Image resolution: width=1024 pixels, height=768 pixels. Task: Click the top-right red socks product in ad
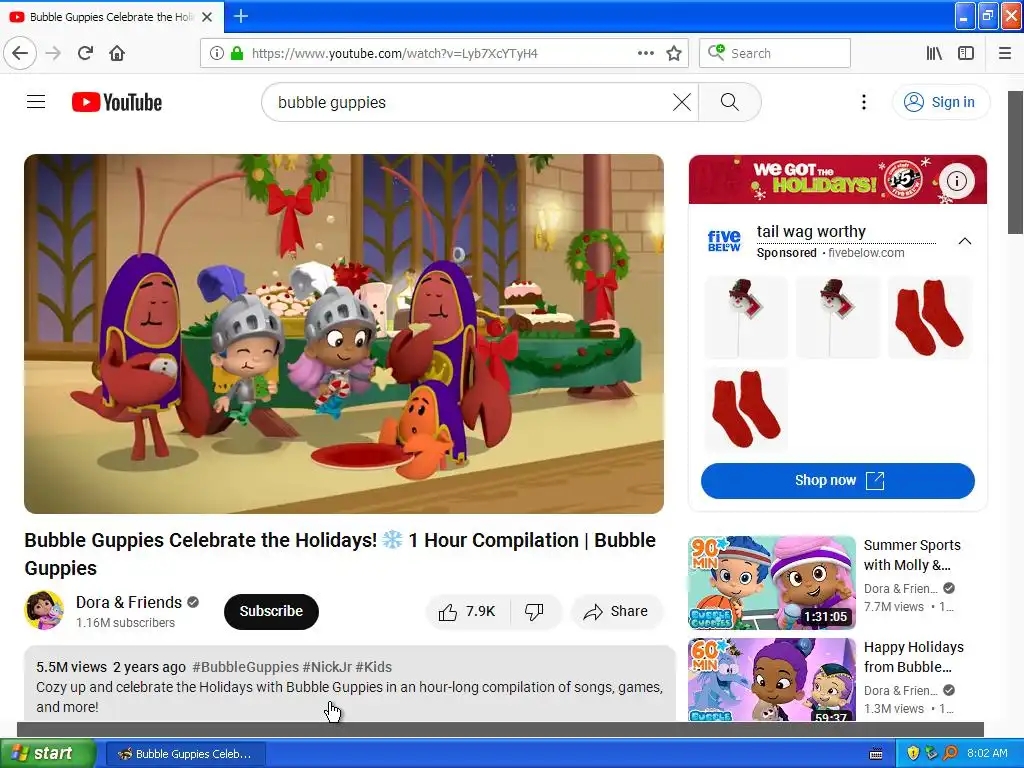[930, 317]
